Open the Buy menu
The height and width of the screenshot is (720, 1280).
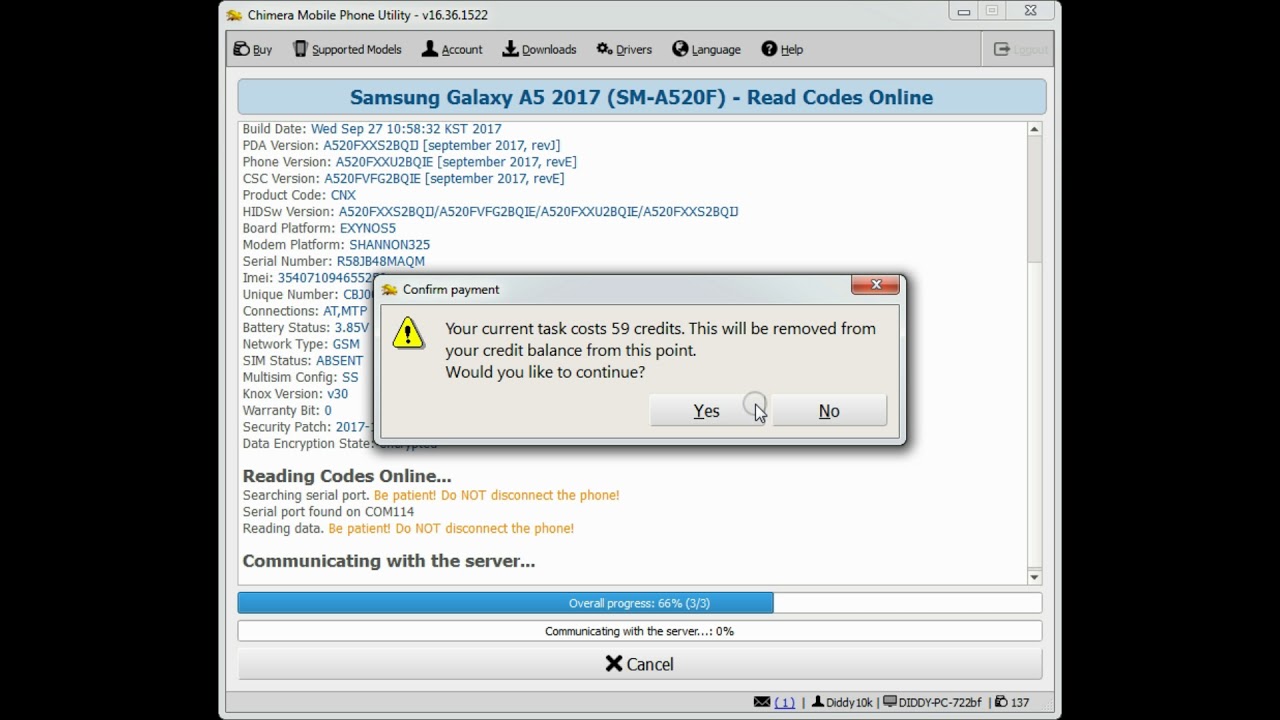[253, 49]
